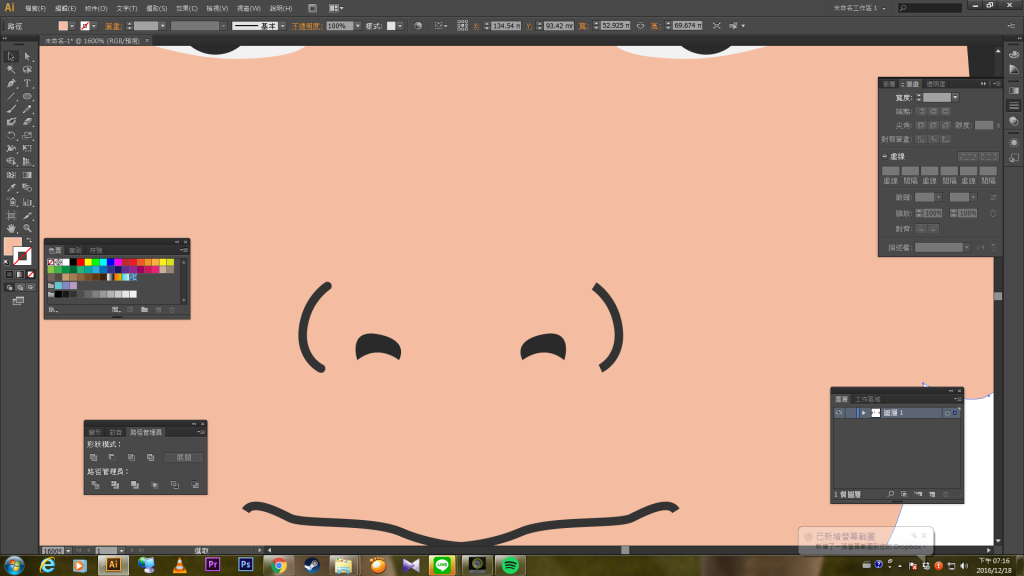The width and height of the screenshot is (1024, 576).
Task: Select the Gradient tool
Action: click(27, 175)
